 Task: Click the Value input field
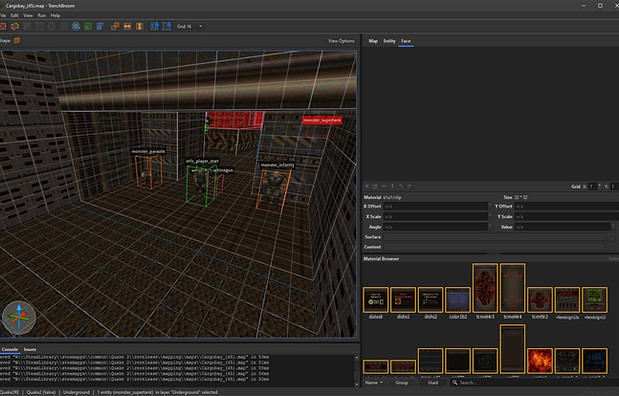pos(563,227)
